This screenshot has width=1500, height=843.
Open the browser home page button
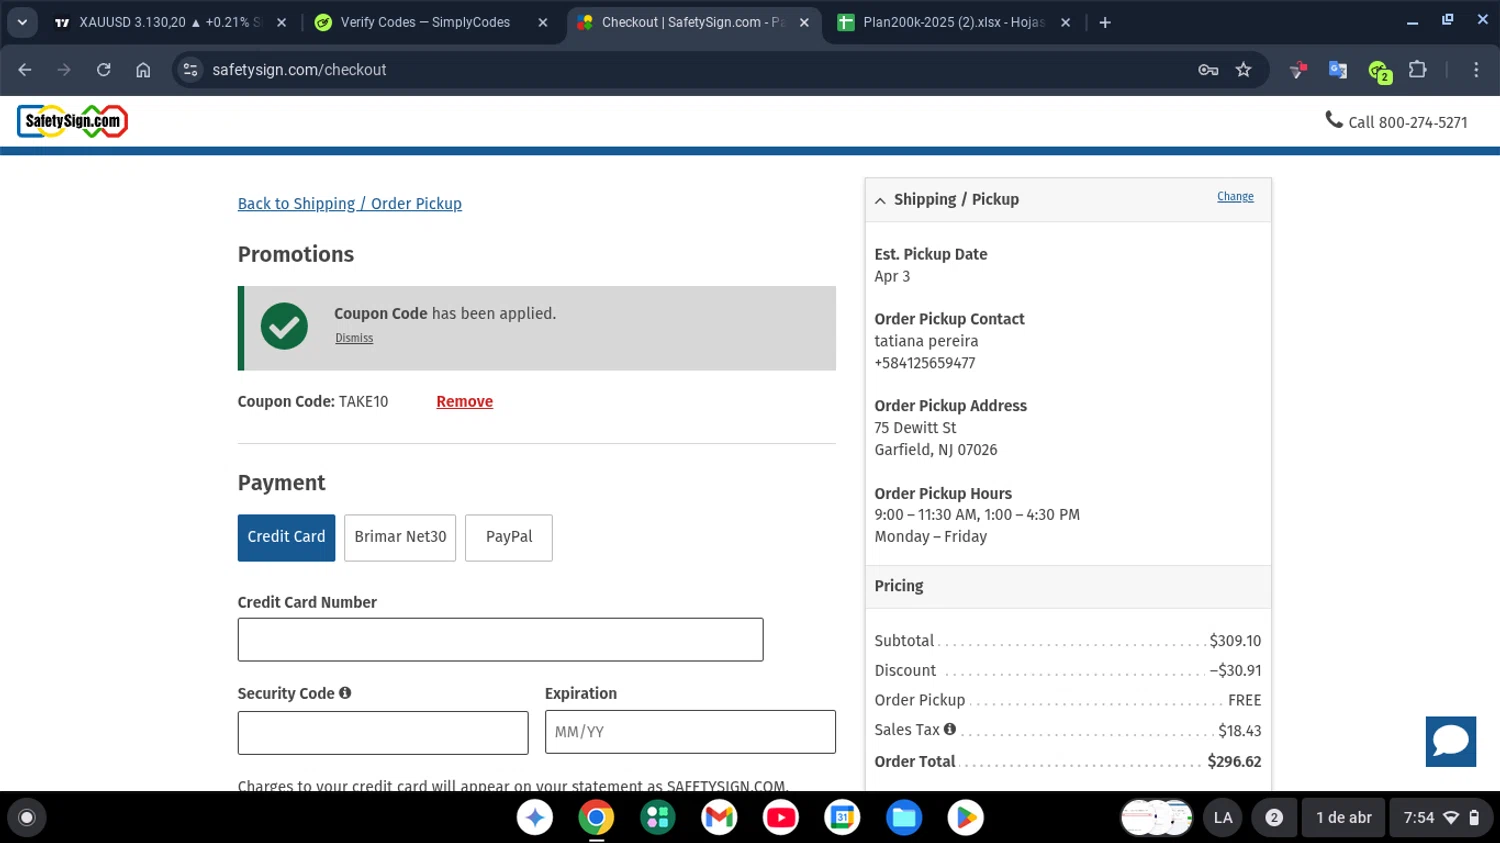[143, 70]
